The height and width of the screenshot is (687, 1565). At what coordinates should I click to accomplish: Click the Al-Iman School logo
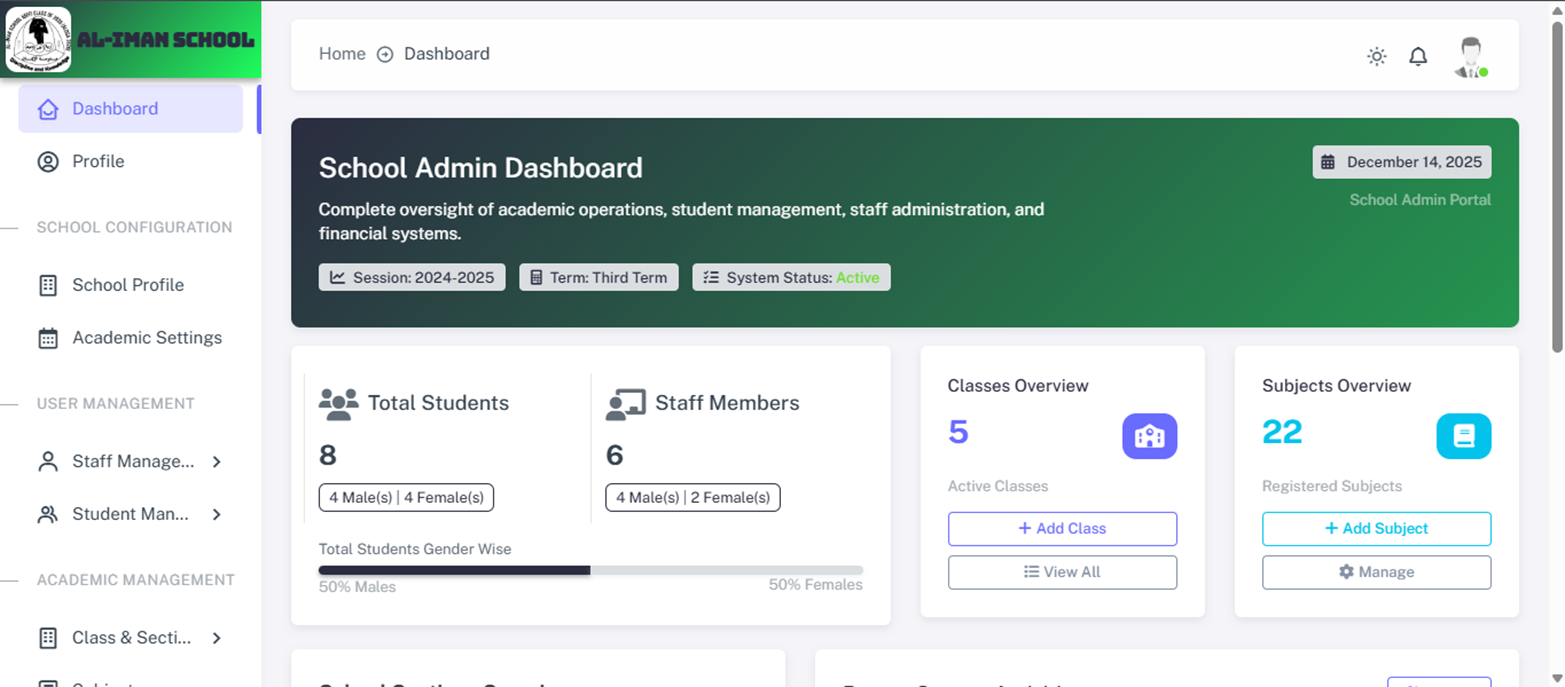39,40
